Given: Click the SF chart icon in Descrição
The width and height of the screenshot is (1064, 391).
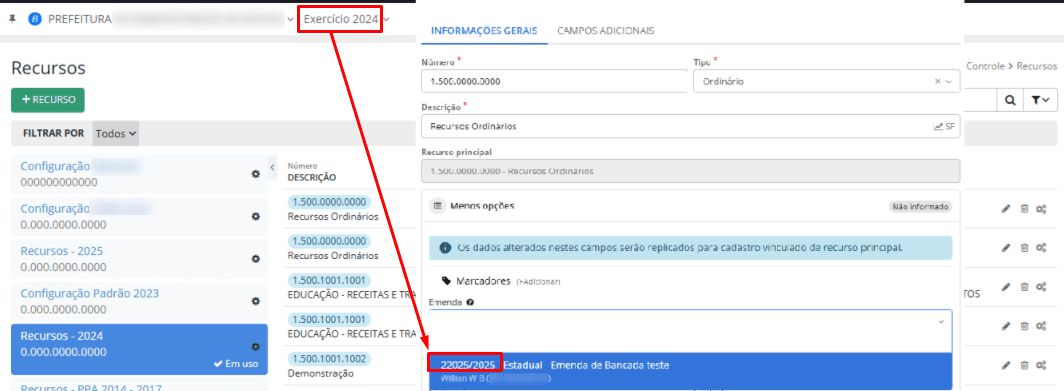Looking at the screenshot, I should pyautogui.click(x=944, y=126).
